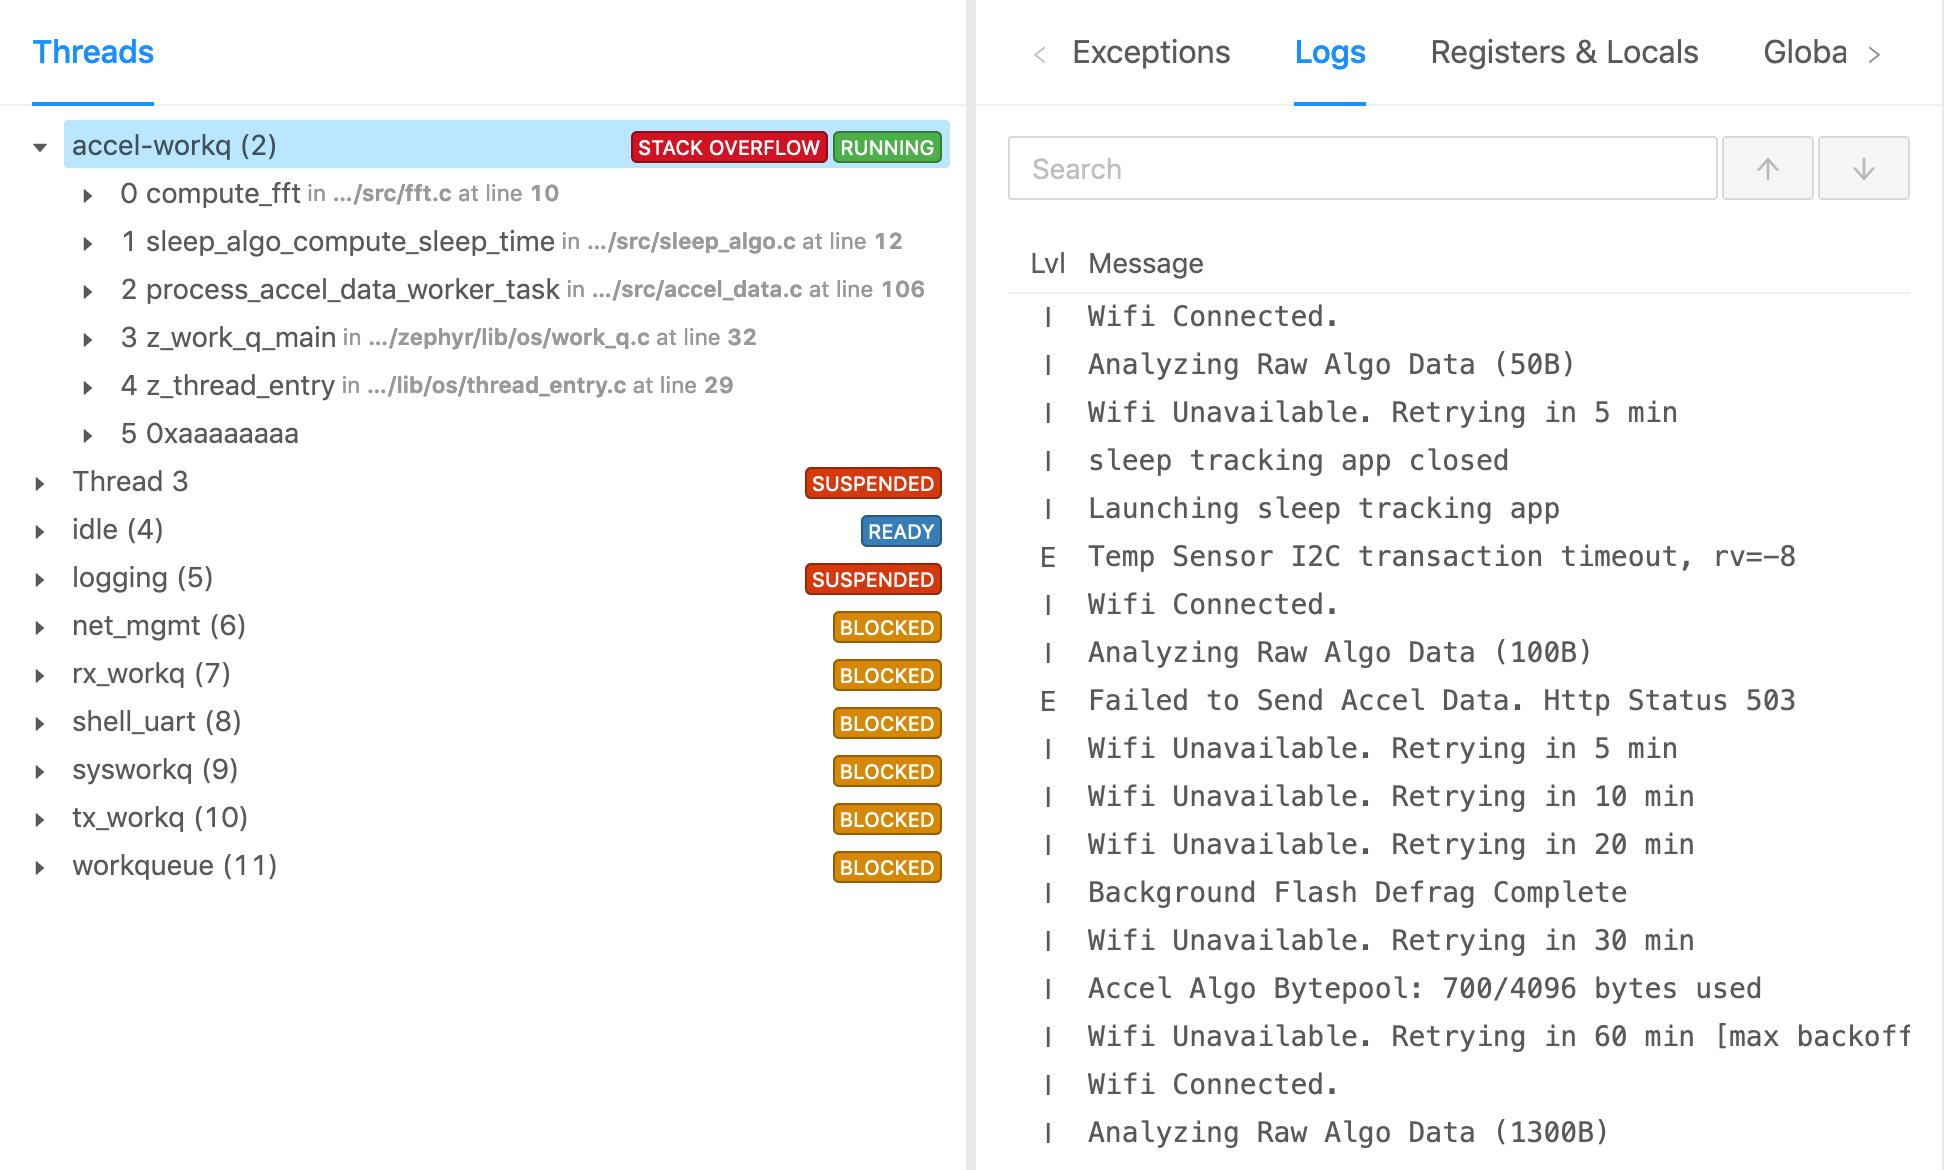Image resolution: width=1944 pixels, height=1170 pixels.
Task: Select the process_accel_data_worker_task frame
Action: click(352, 289)
